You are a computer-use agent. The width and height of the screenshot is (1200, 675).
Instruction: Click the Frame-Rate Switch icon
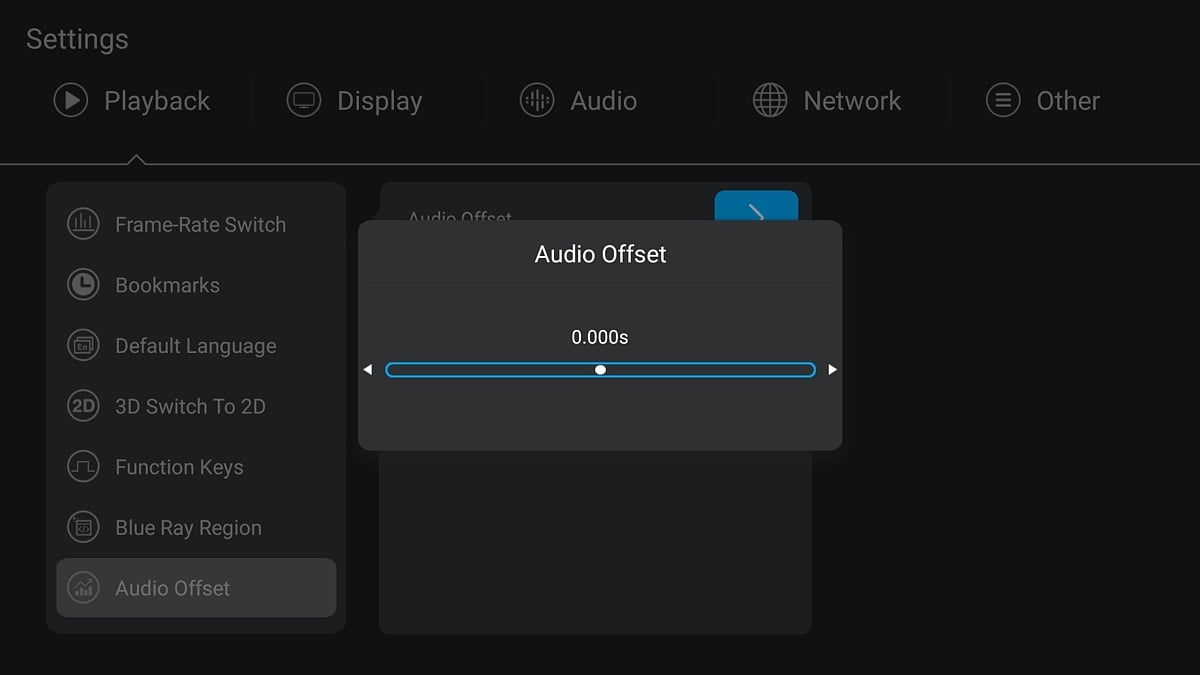83,224
